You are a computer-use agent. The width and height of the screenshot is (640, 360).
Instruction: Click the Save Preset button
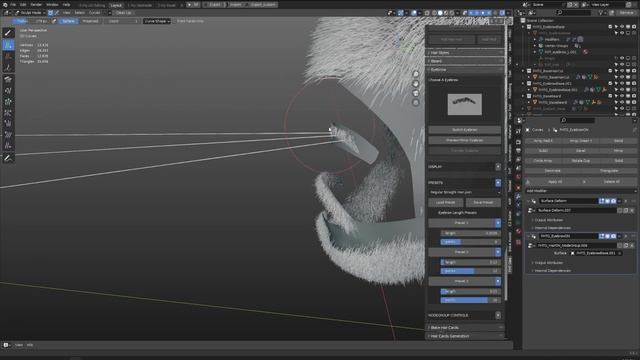pyautogui.click(x=483, y=202)
